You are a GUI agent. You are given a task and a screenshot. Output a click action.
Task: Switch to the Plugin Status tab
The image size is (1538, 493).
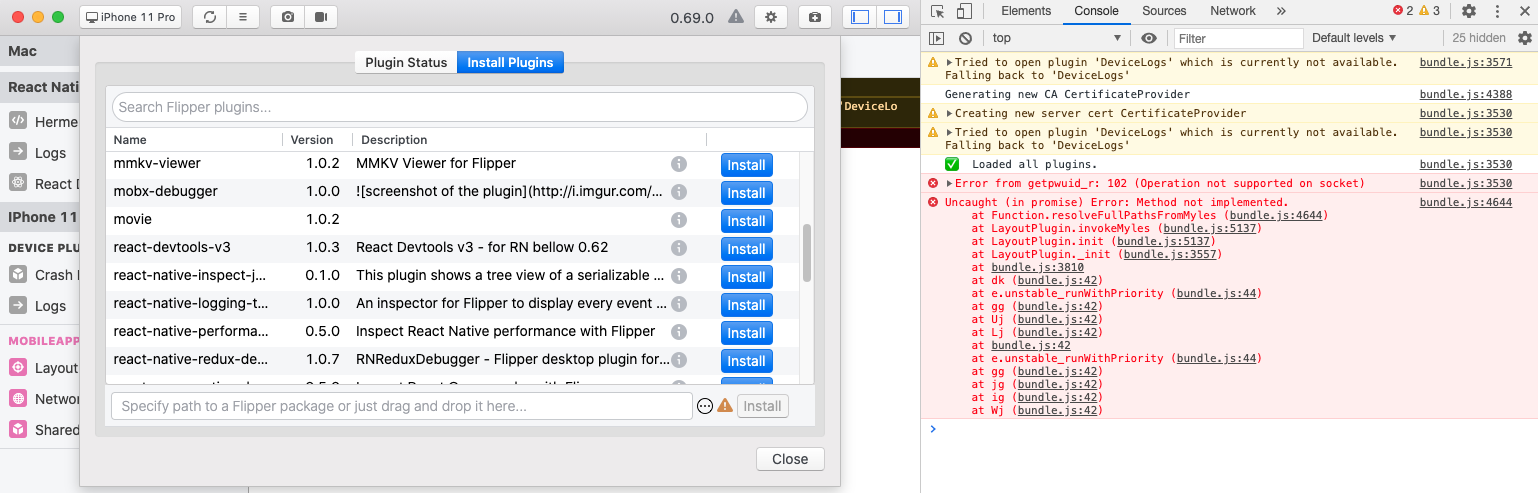pos(406,62)
